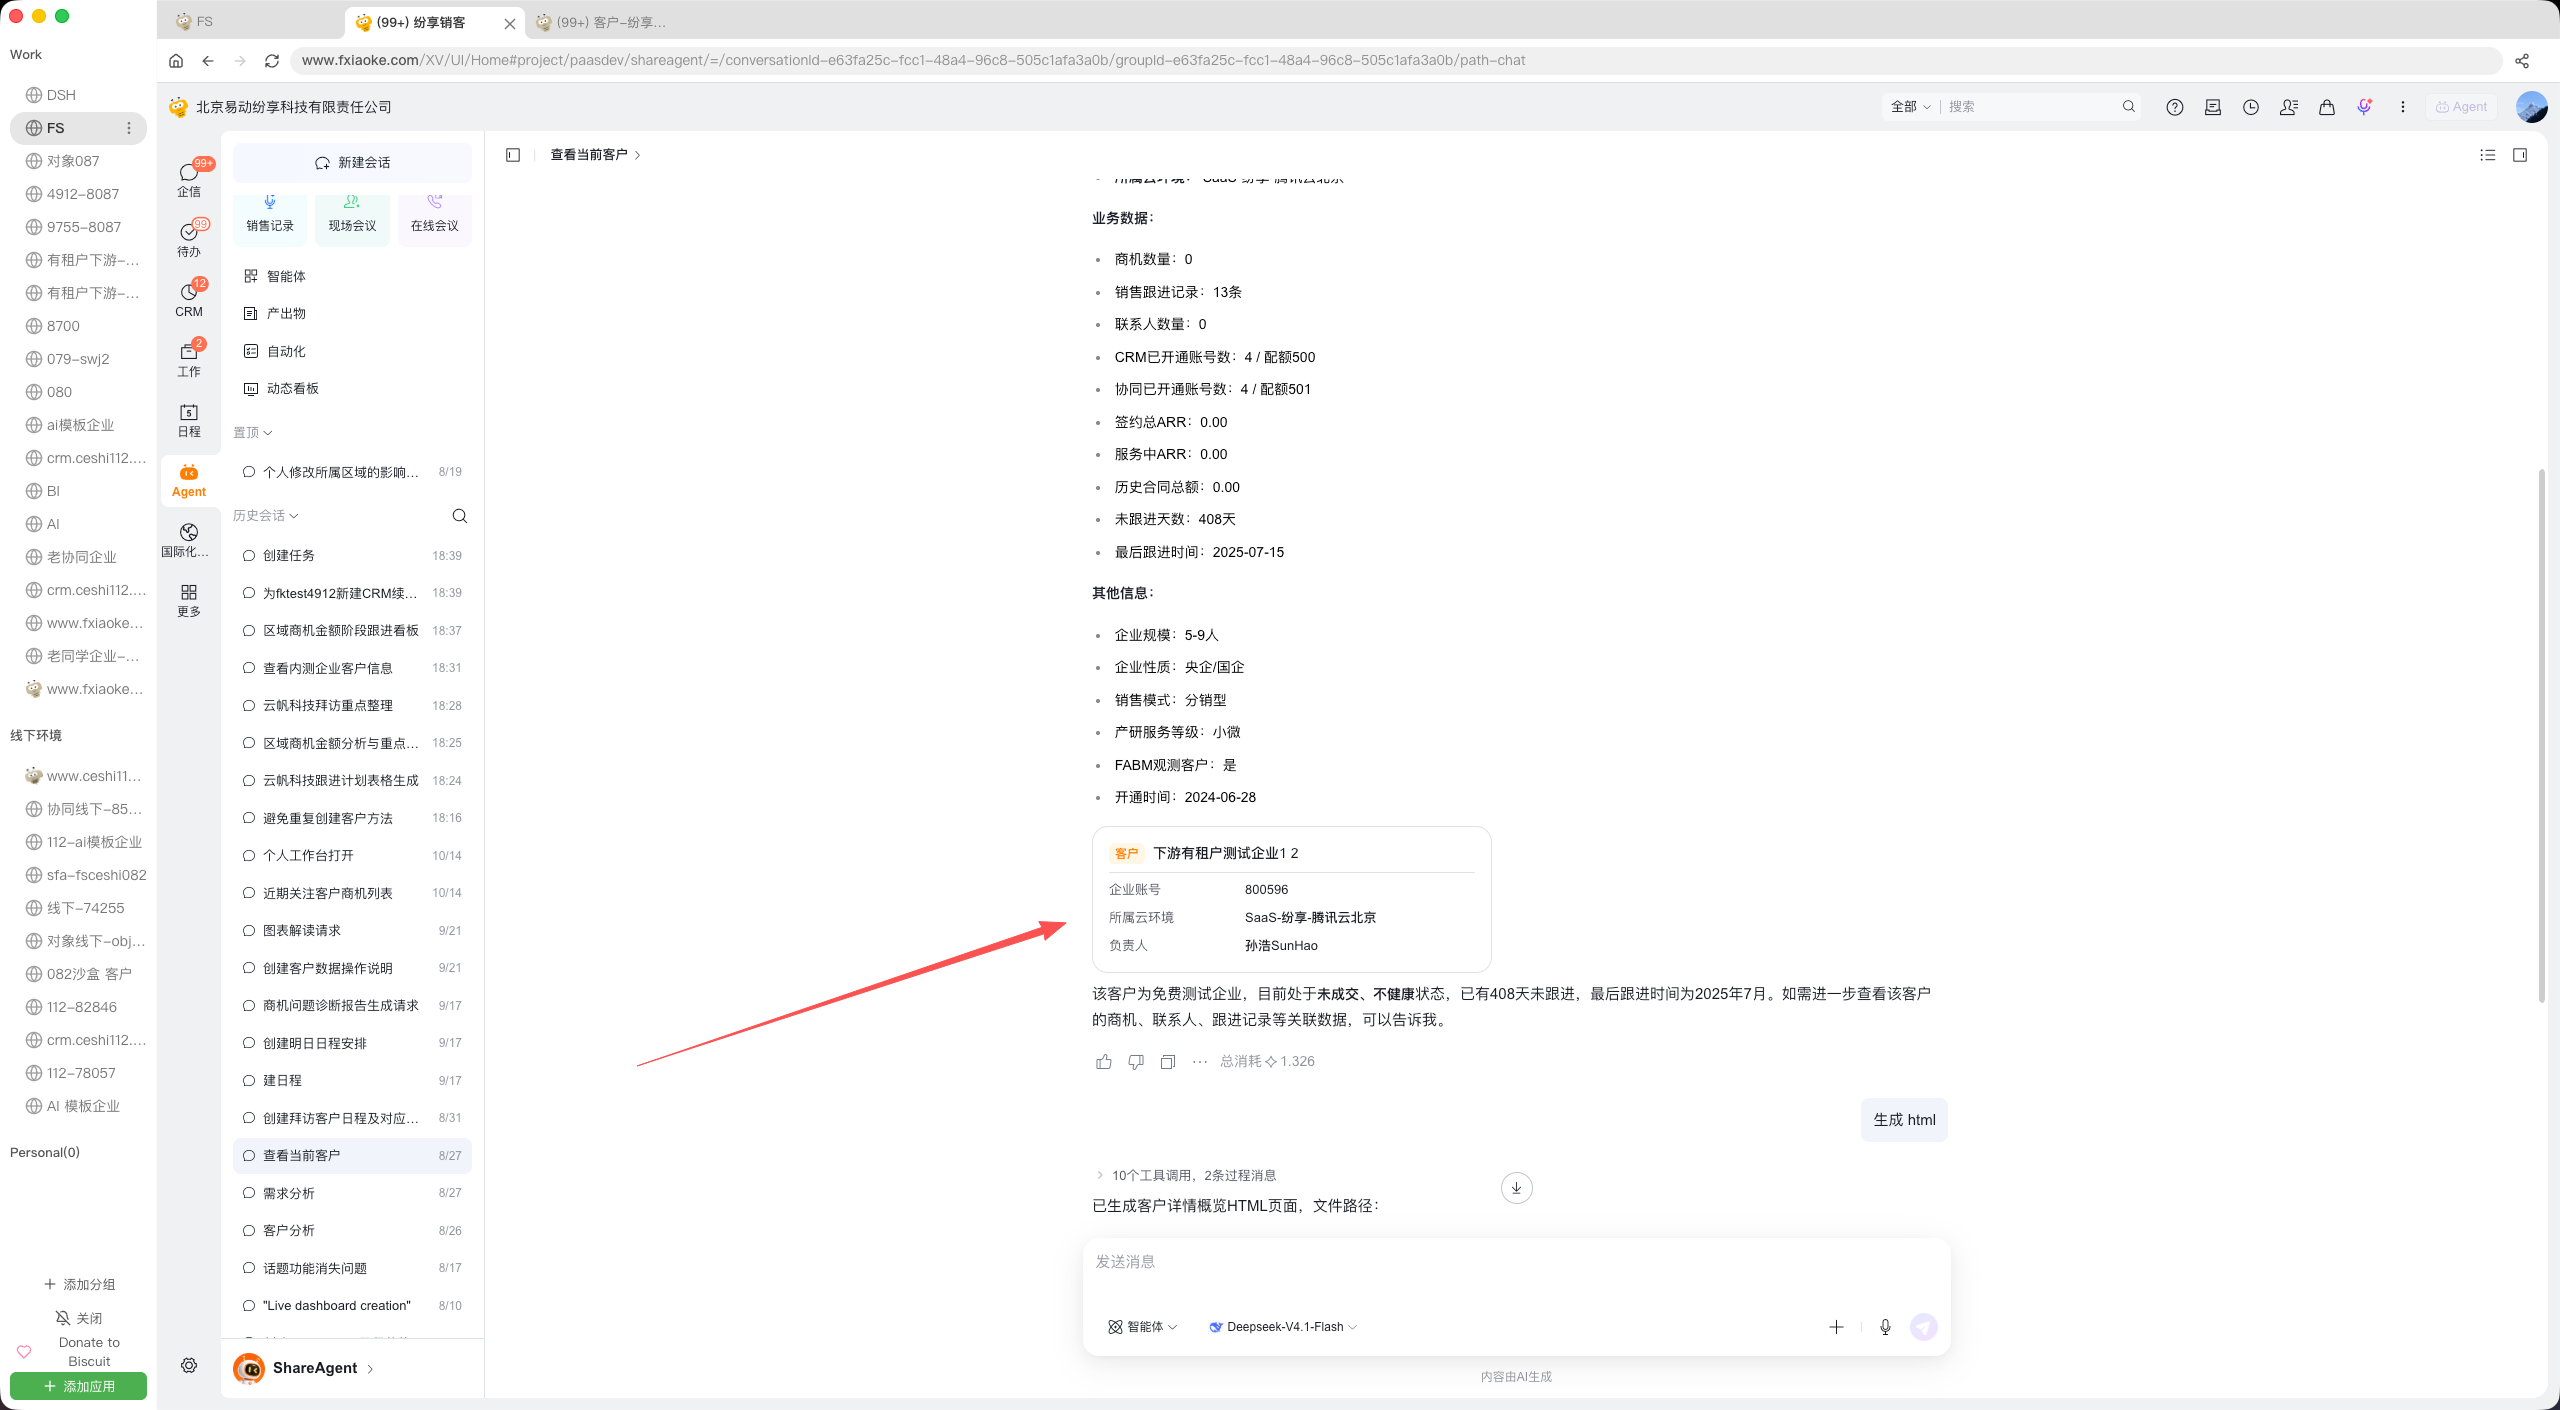2560x1410 pixels.
Task: Click the thumbs-up icon under the reply
Action: click(1104, 1062)
